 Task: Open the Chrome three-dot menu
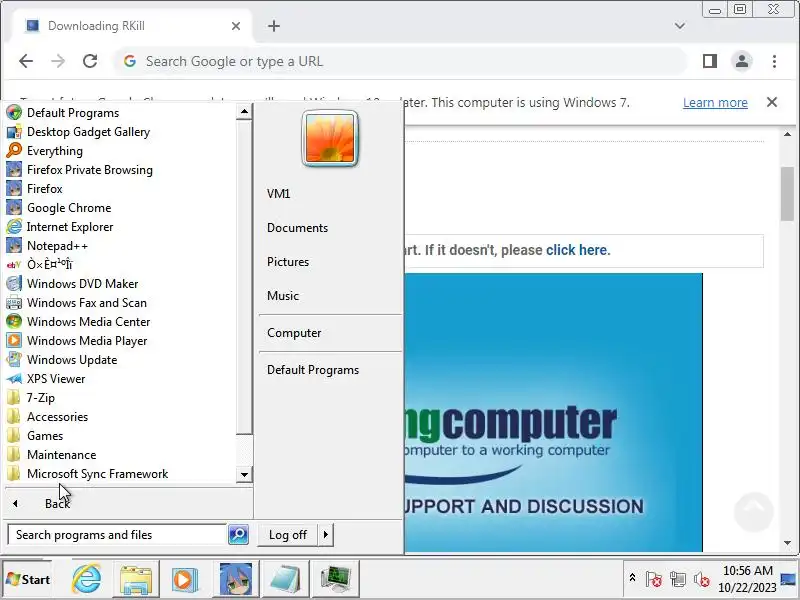tap(774, 61)
